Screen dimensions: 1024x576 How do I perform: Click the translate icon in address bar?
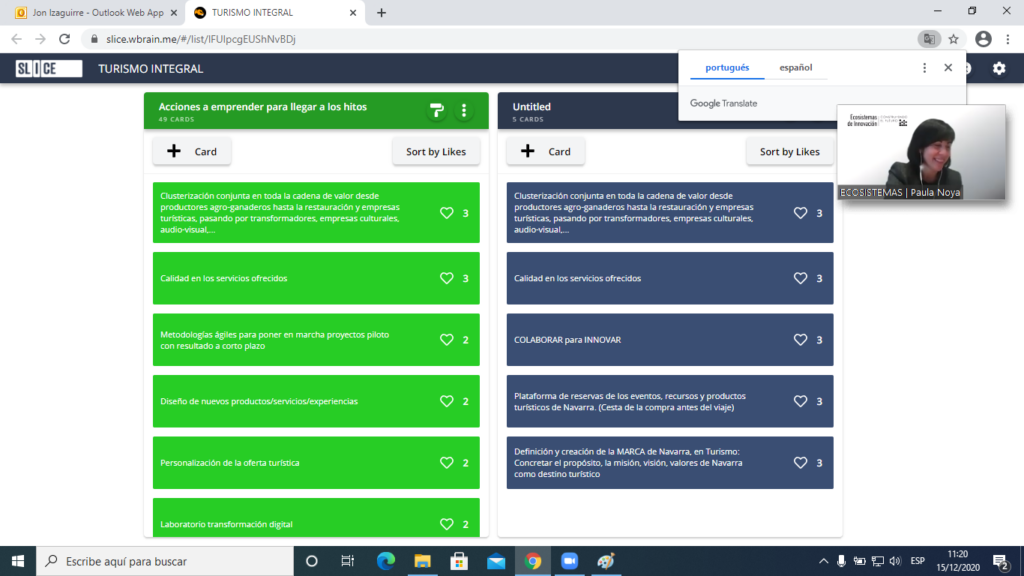pos(929,39)
